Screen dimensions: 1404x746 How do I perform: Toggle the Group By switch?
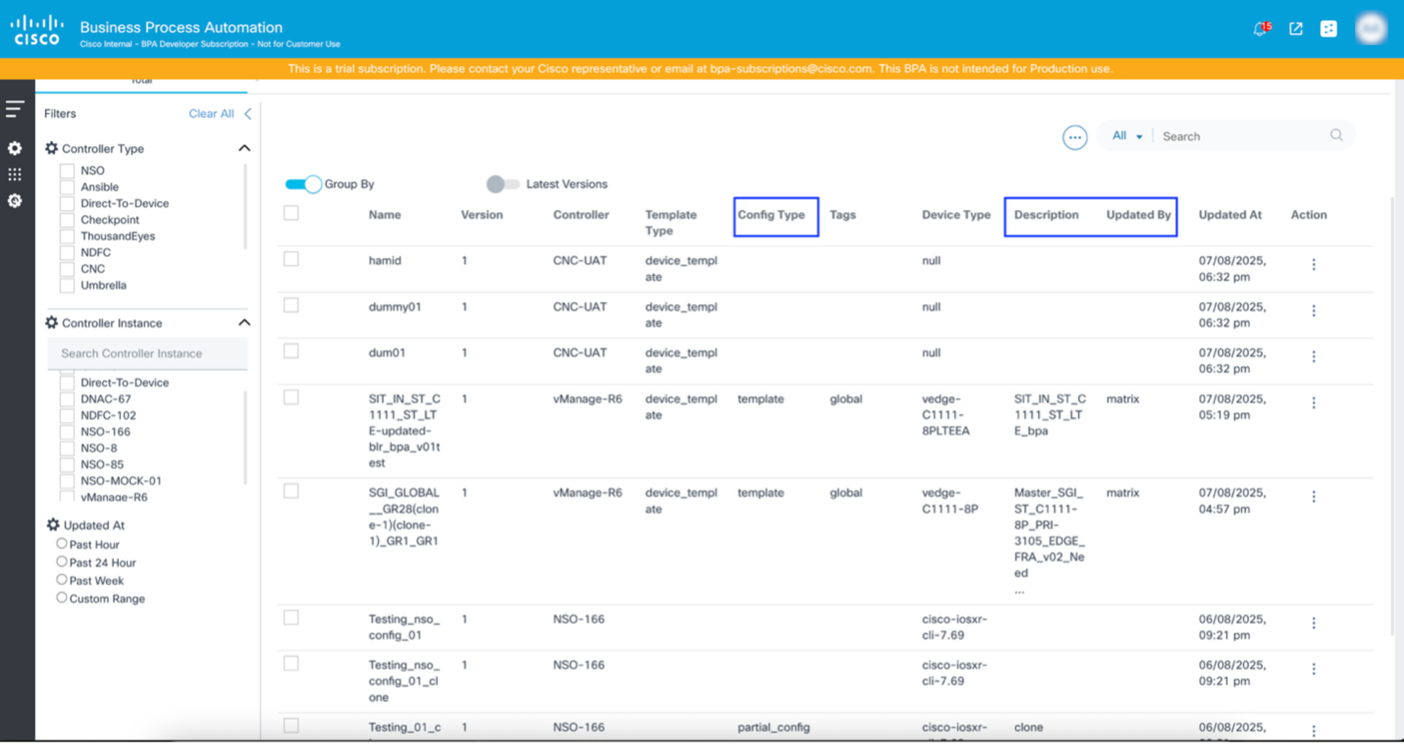[x=303, y=184]
